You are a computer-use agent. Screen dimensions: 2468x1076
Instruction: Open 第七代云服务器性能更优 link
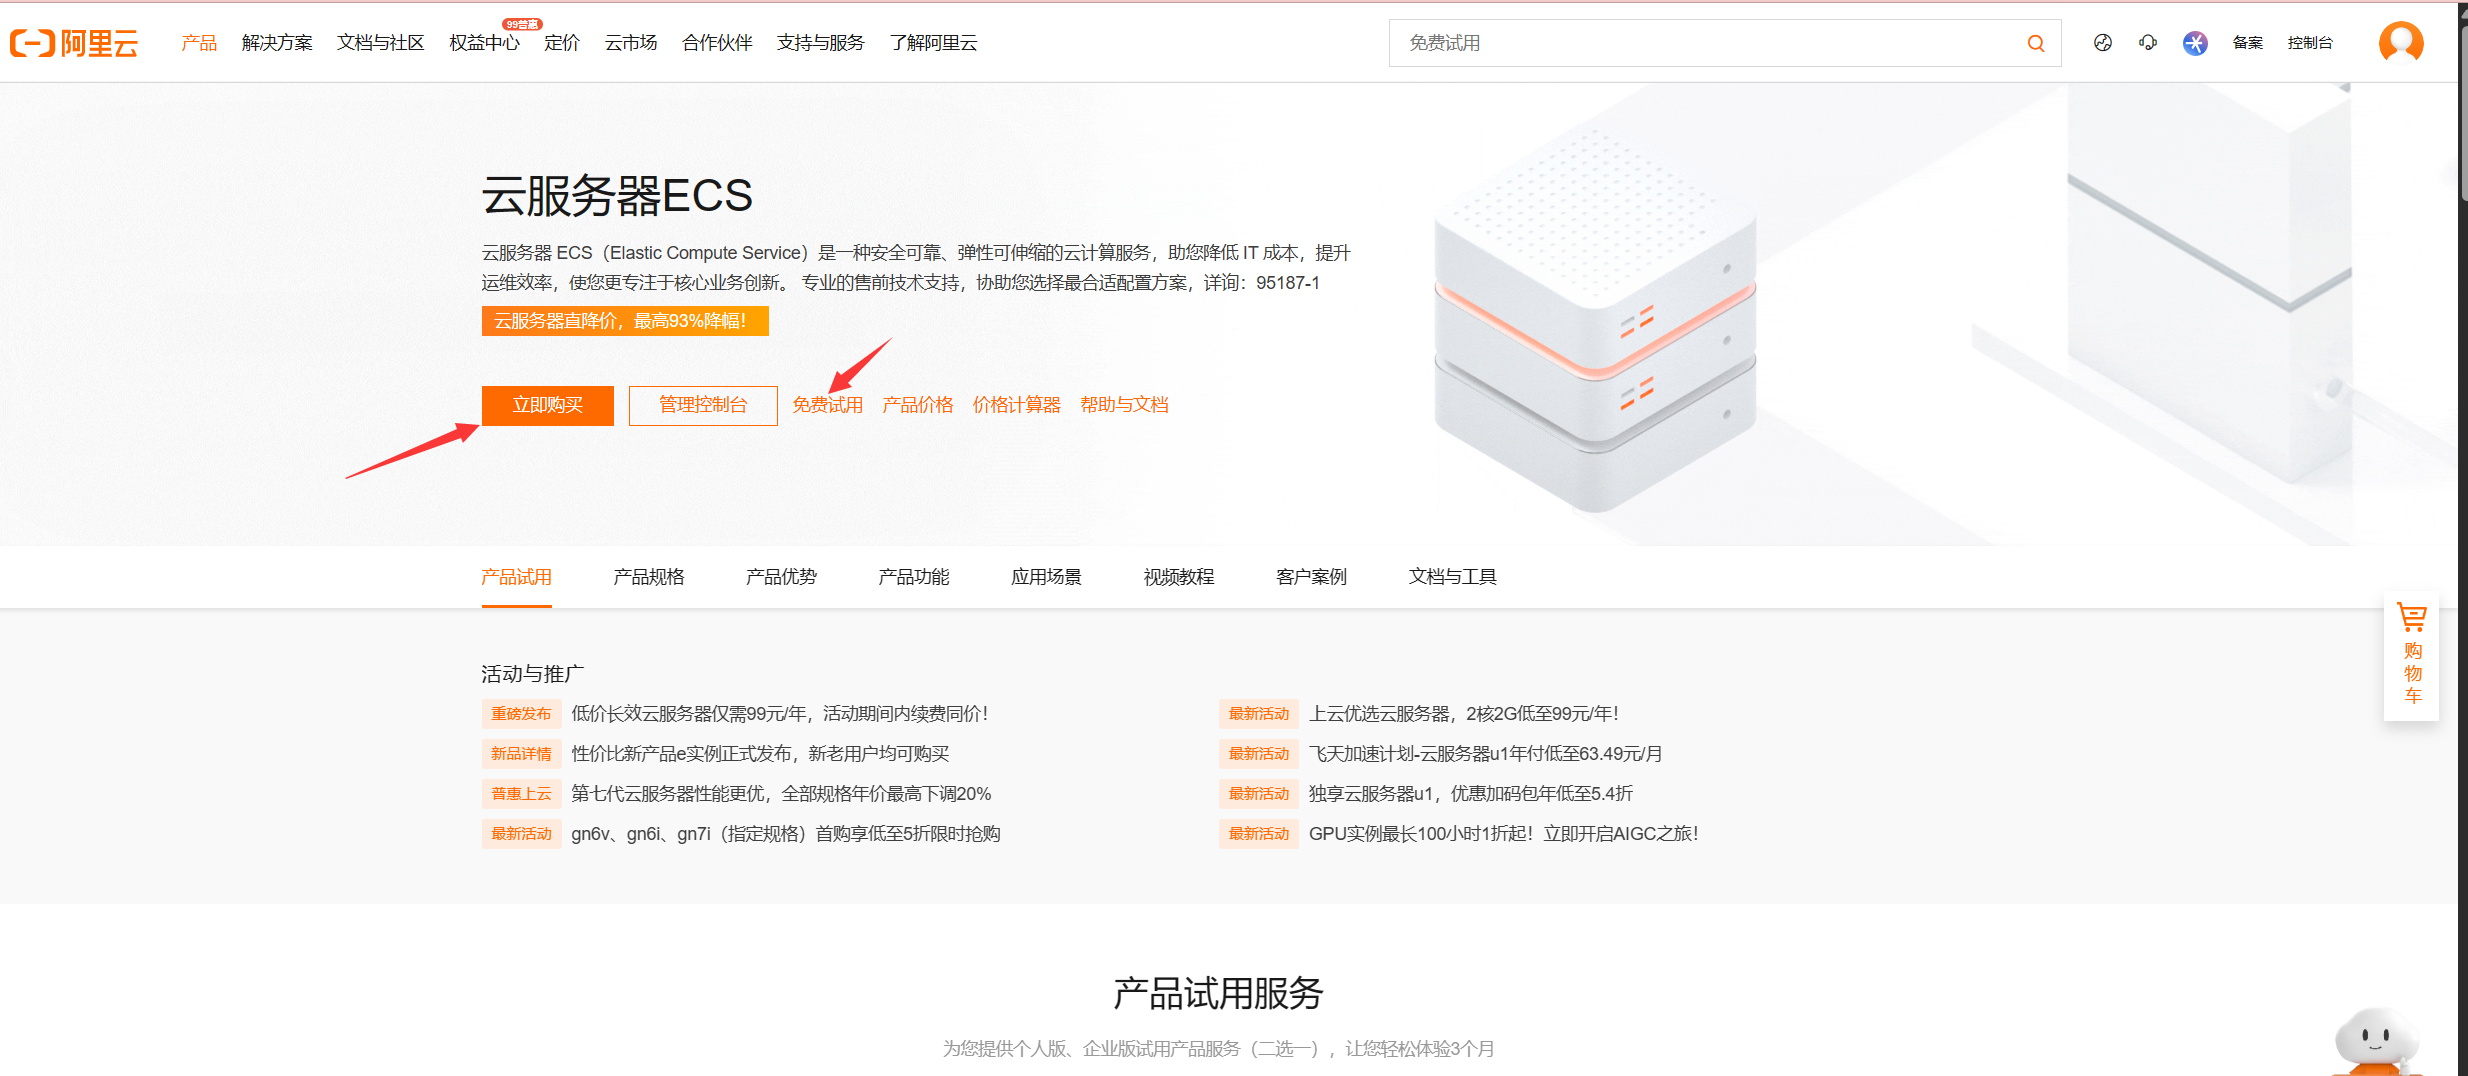(781, 794)
